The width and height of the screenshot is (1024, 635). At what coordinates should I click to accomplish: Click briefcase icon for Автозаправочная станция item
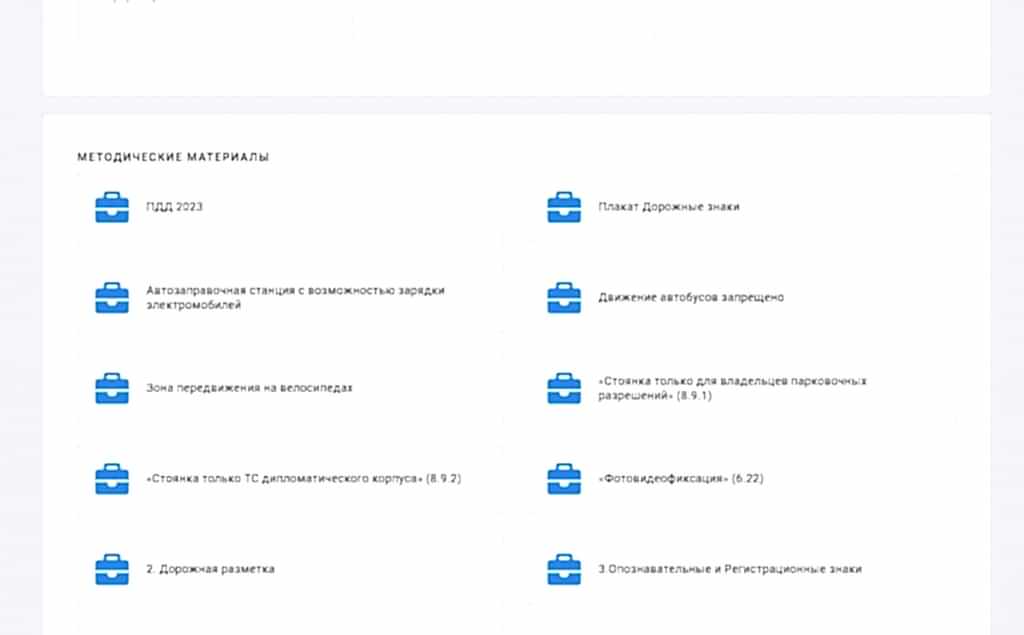tap(112, 298)
